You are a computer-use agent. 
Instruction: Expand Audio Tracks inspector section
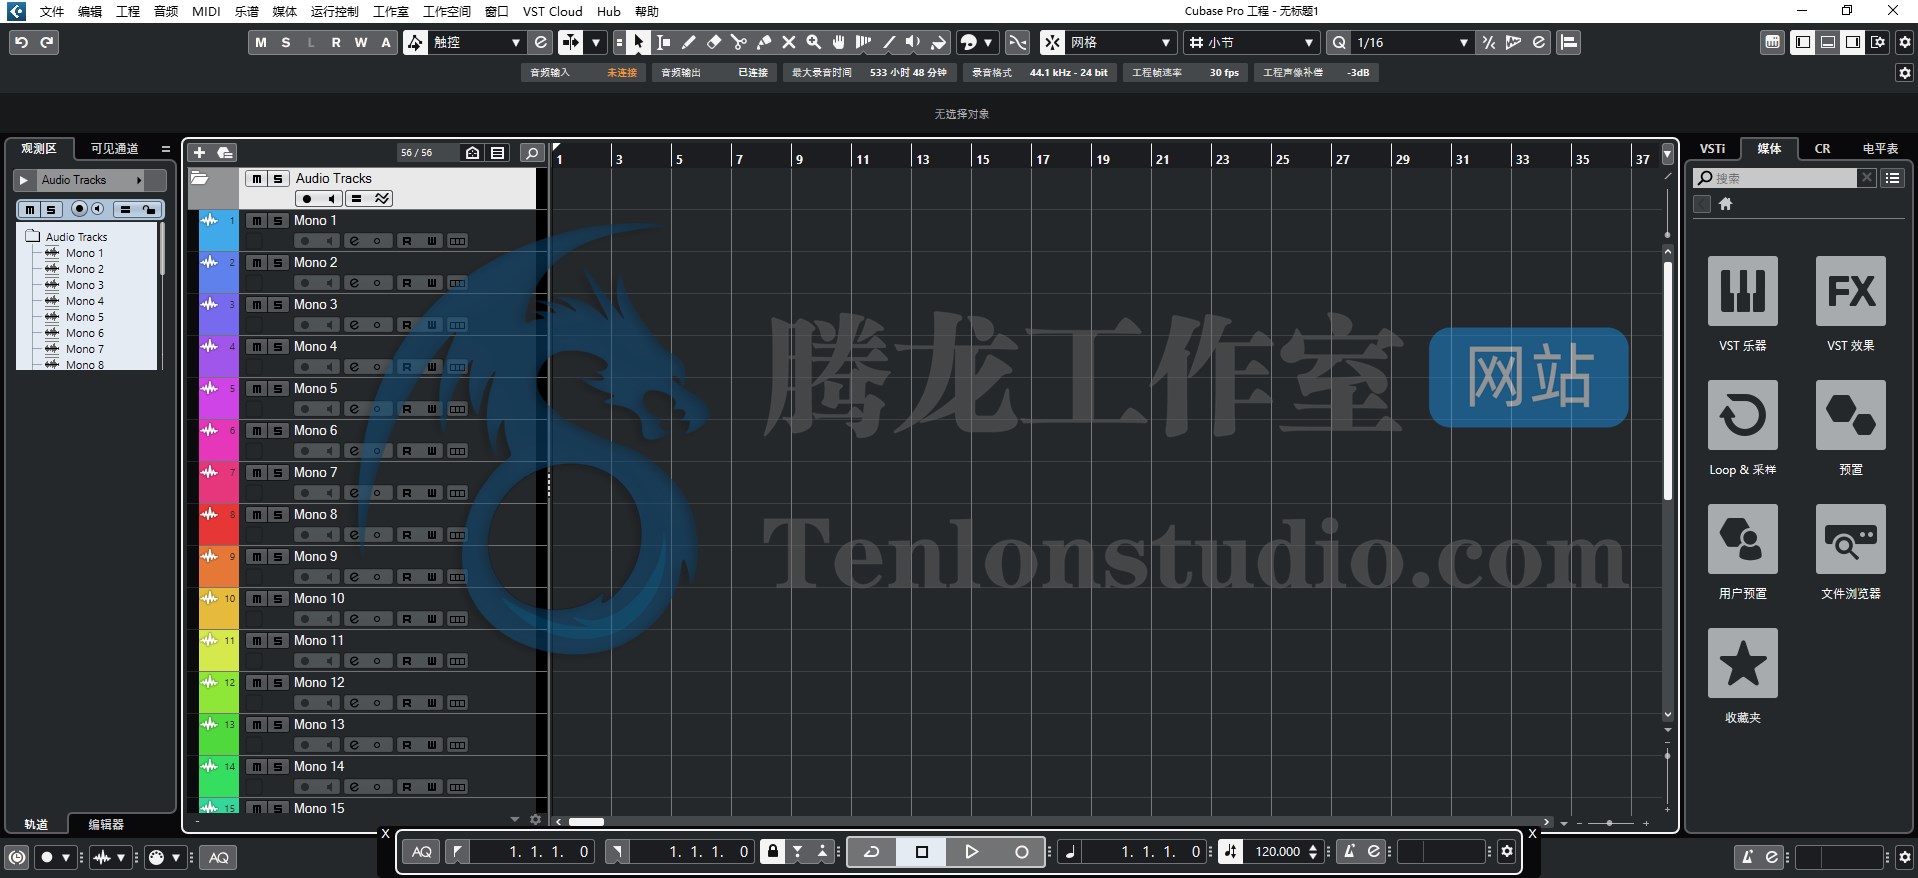pyautogui.click(x=24, y=180)
